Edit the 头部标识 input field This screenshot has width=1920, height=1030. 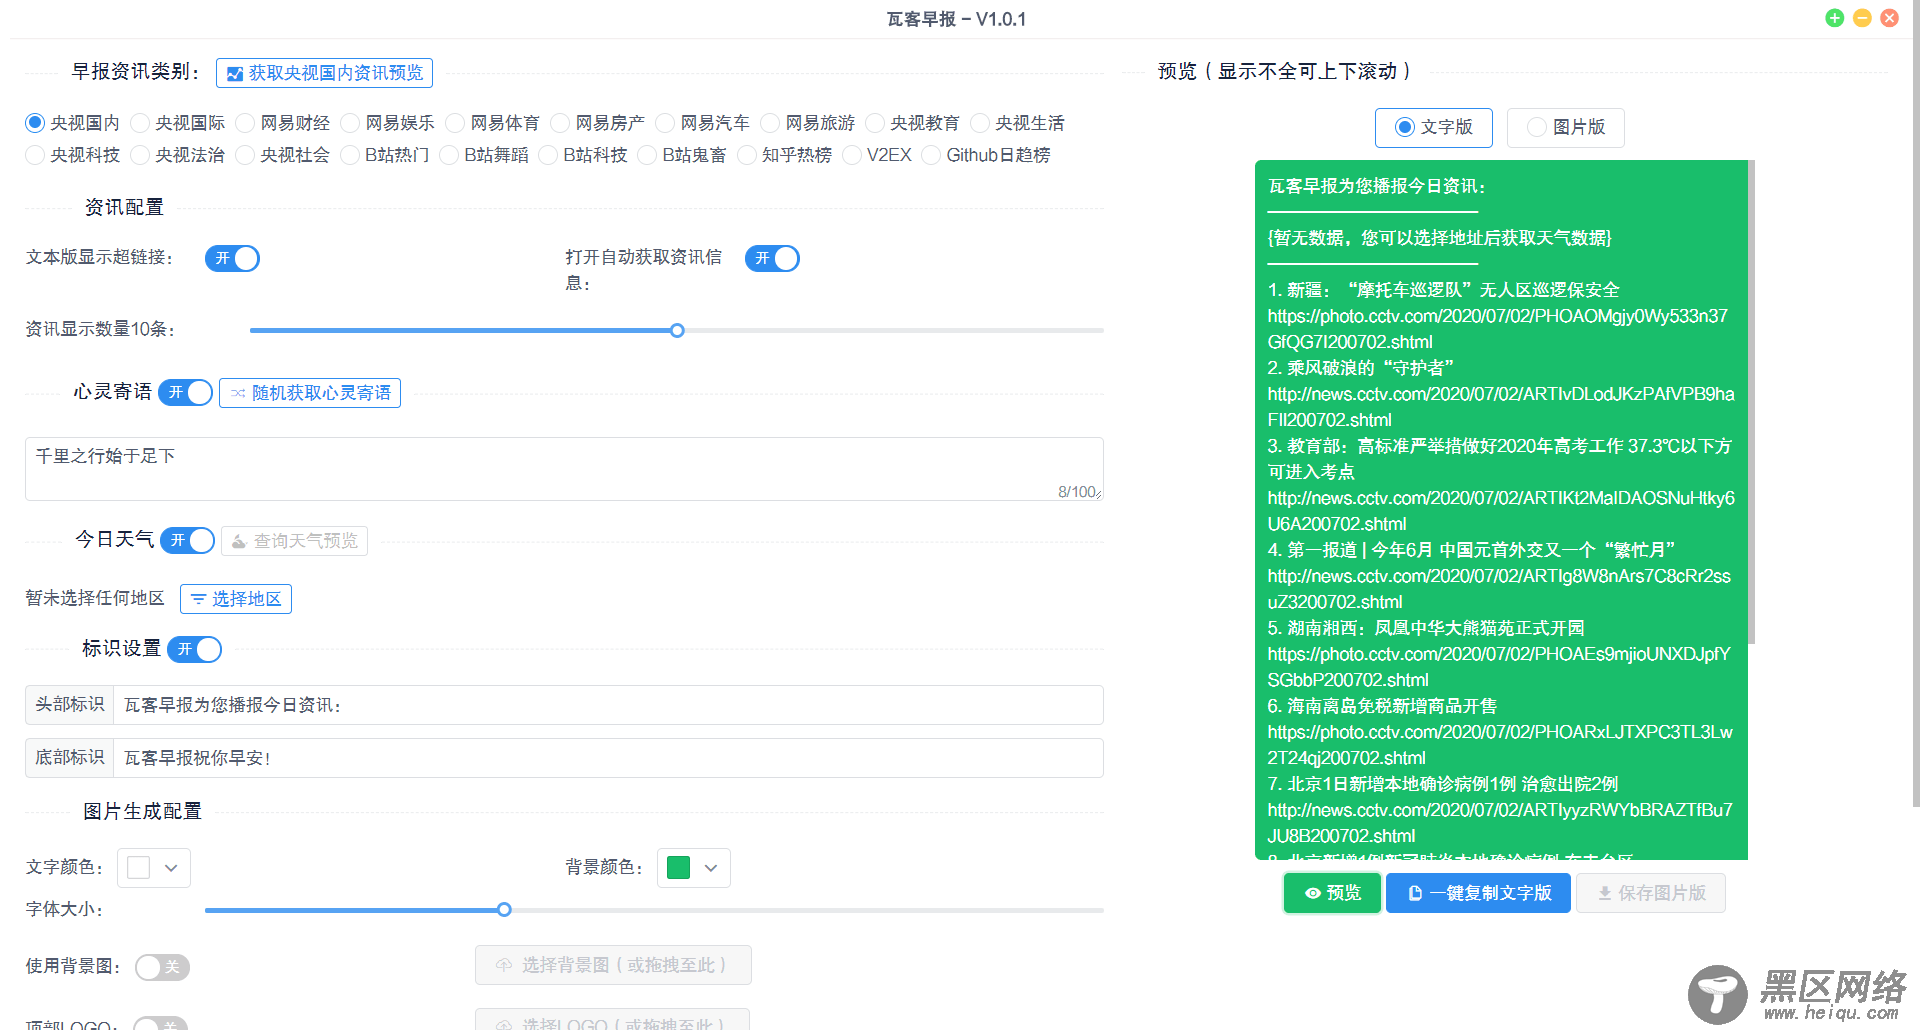608,705
